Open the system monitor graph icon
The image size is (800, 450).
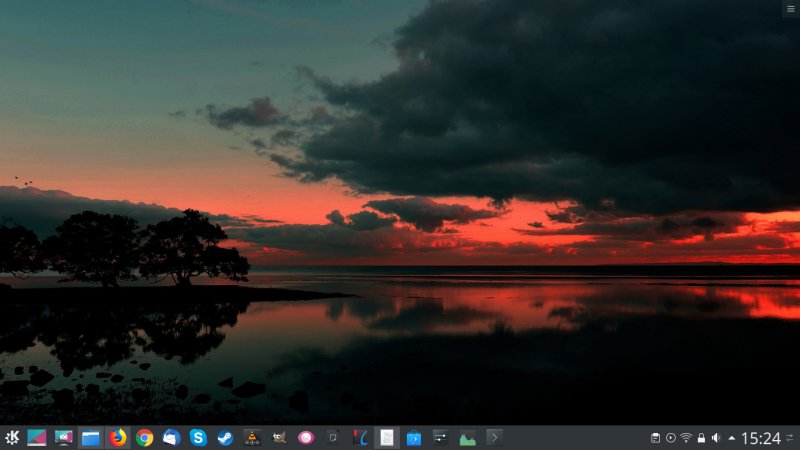[467, 437]
